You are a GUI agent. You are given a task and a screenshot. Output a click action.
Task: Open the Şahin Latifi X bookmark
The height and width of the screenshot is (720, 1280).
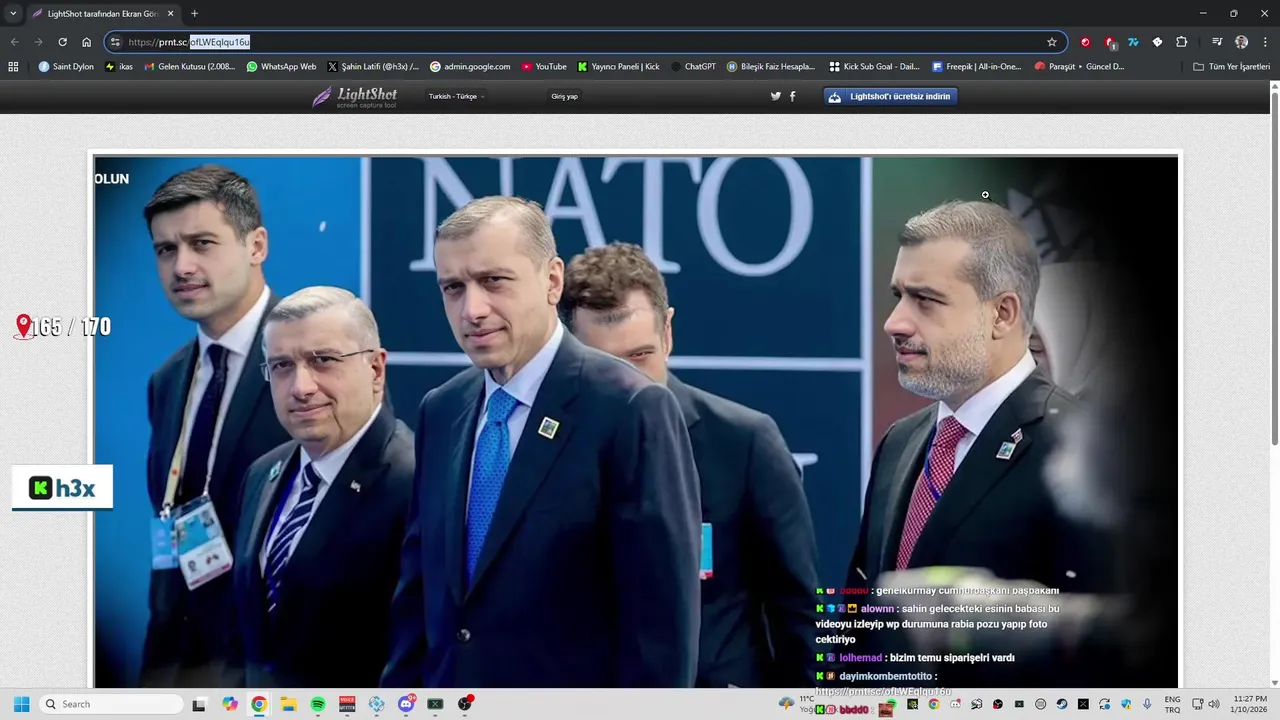373,67
